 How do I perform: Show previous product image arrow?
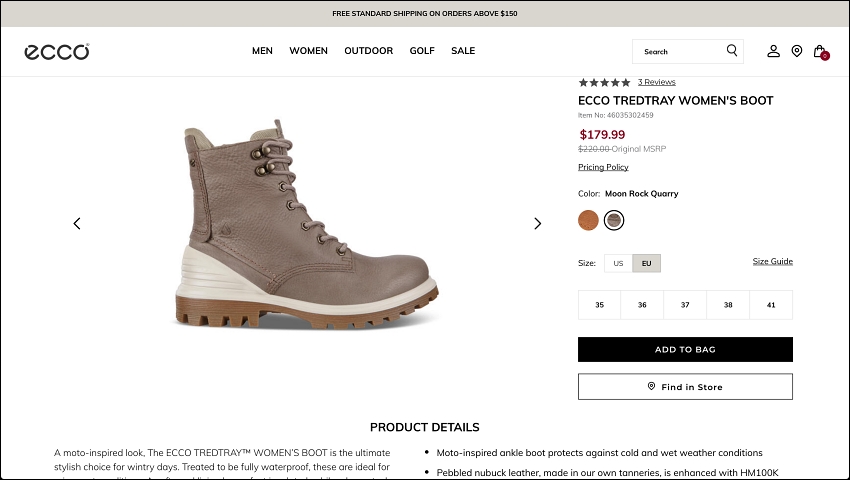(x=77, y=223)
